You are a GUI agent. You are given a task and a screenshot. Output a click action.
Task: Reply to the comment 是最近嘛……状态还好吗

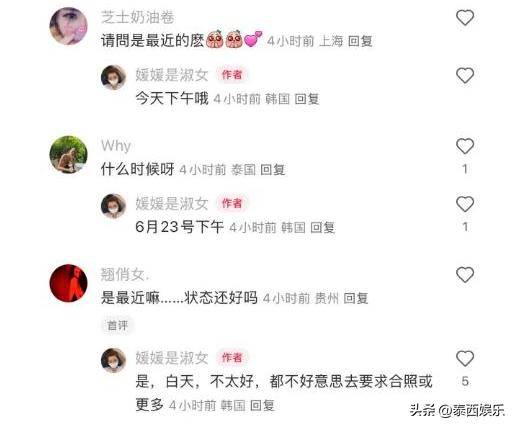coord(356,298)
